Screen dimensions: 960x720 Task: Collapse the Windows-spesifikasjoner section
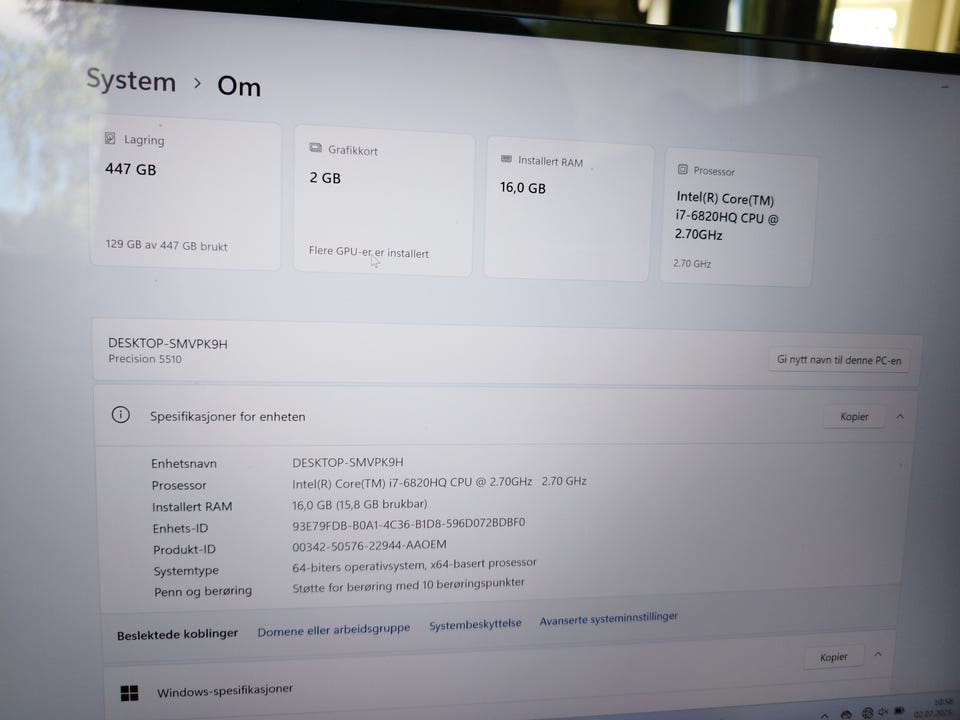pos(878,654)
